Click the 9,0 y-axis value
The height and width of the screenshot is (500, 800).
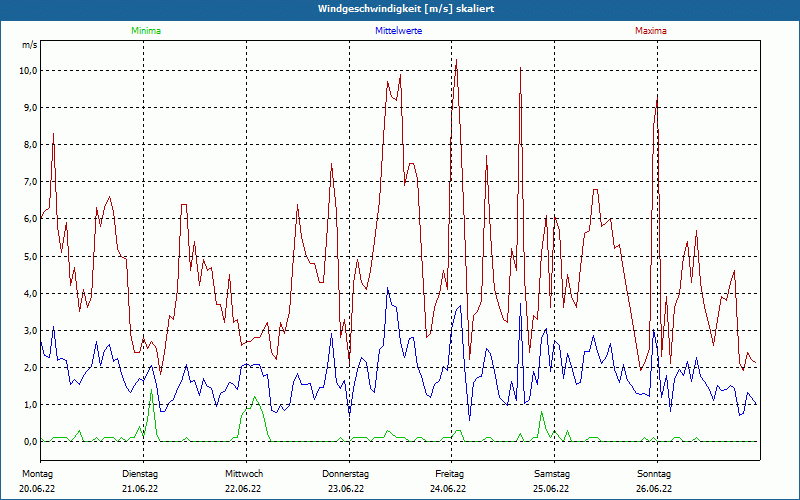30,108
